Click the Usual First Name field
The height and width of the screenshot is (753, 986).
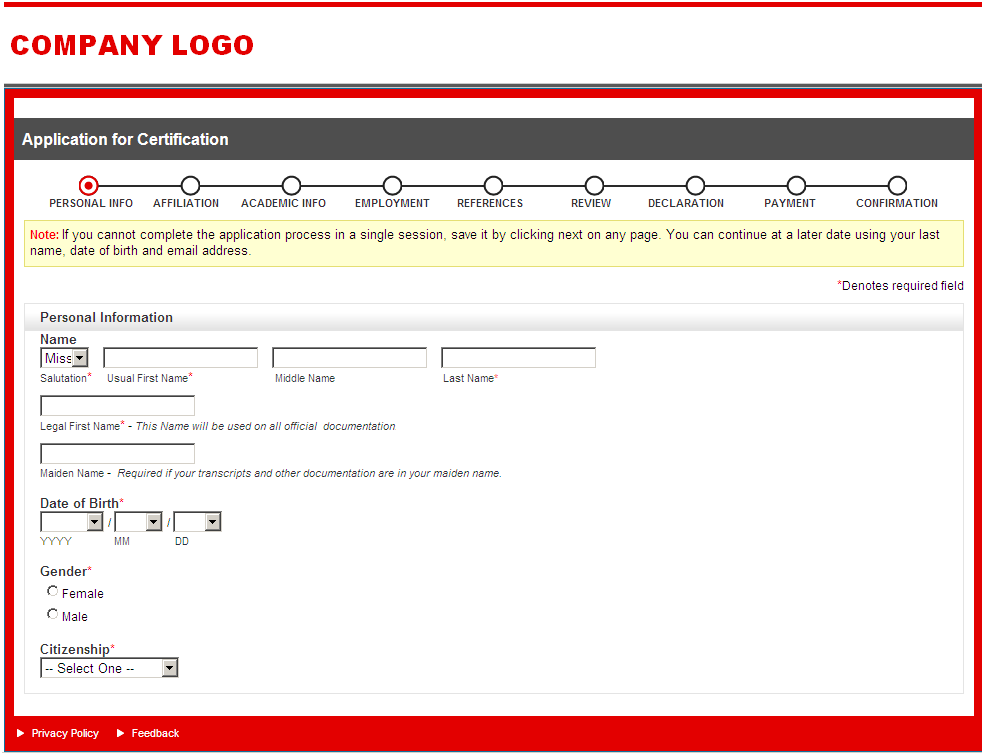click(x=180, y=358)
